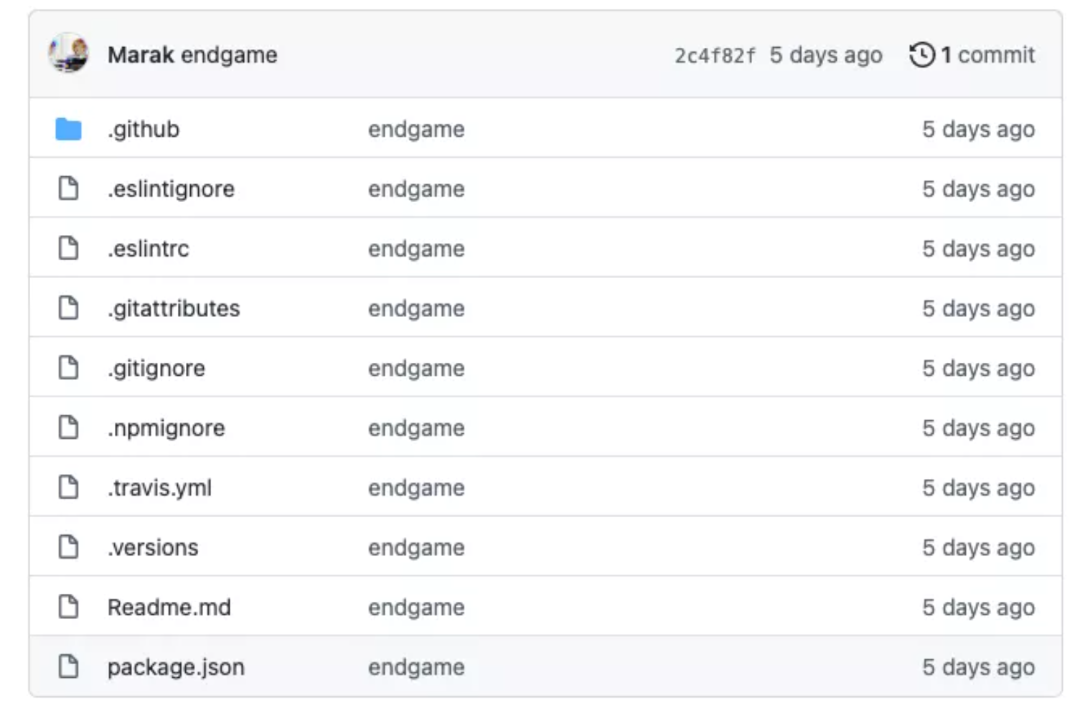
Task: Open commit hash 2c4f82f
Action: 715,55
